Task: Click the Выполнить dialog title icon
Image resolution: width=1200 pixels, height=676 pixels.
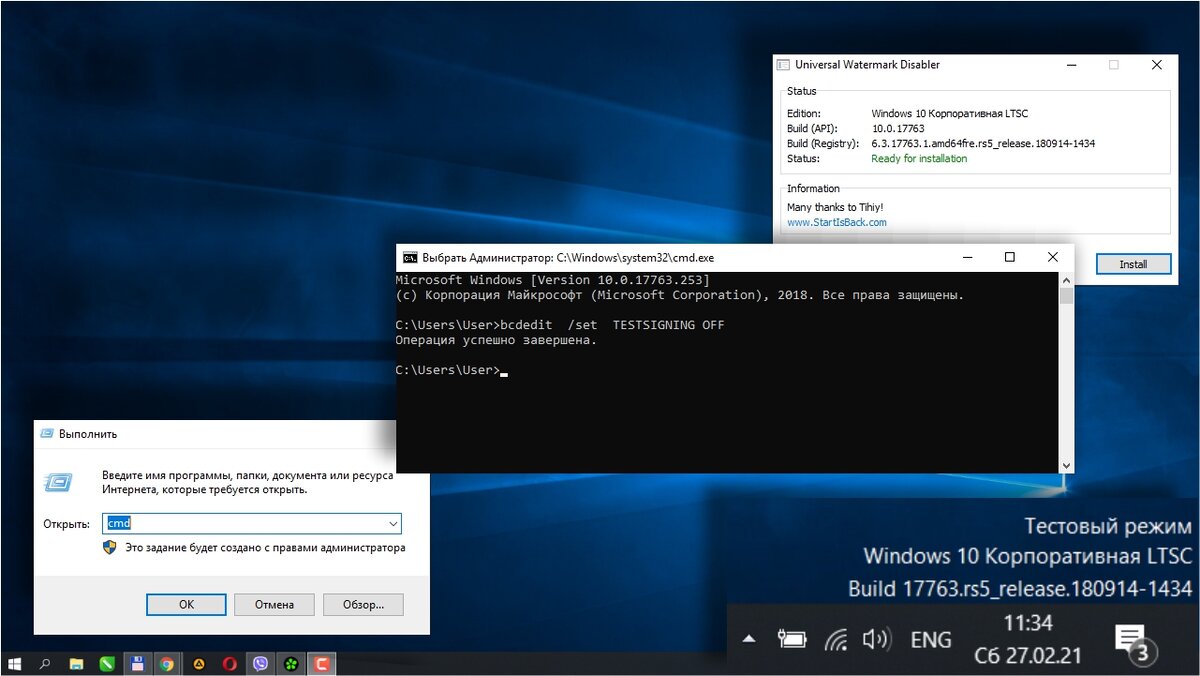Action: (x=47, y=434)
